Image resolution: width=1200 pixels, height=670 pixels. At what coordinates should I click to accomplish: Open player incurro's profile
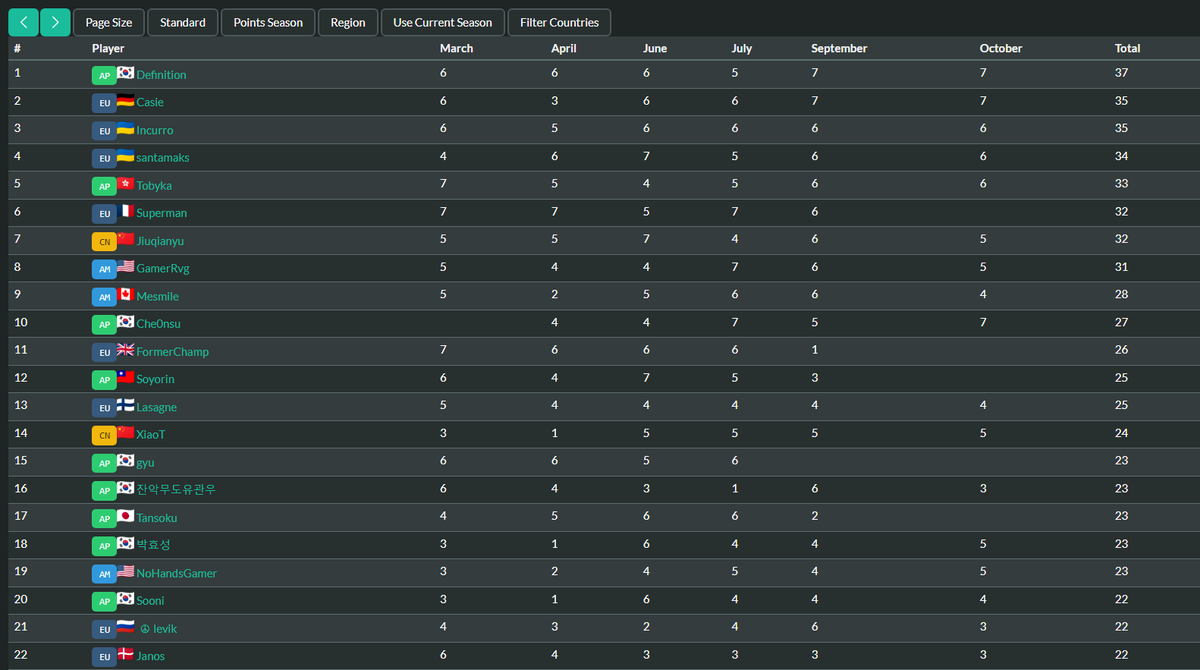pos(155,130)
